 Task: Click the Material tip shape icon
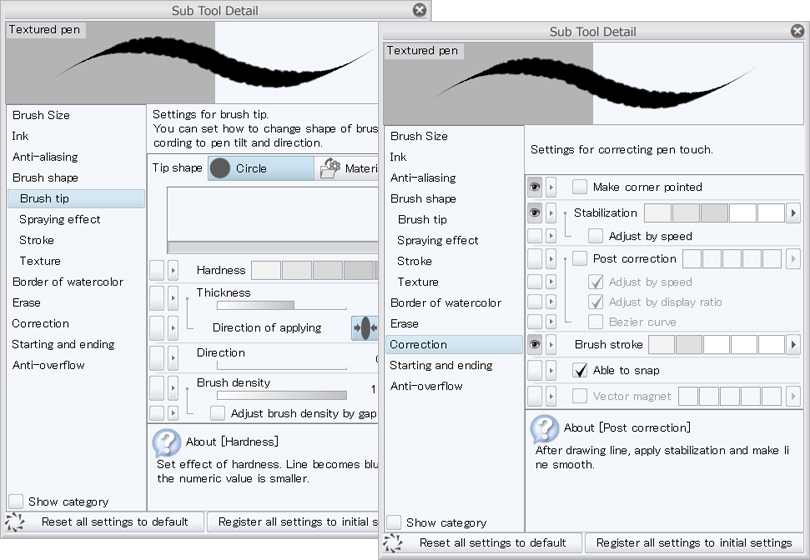click(330, 168)
